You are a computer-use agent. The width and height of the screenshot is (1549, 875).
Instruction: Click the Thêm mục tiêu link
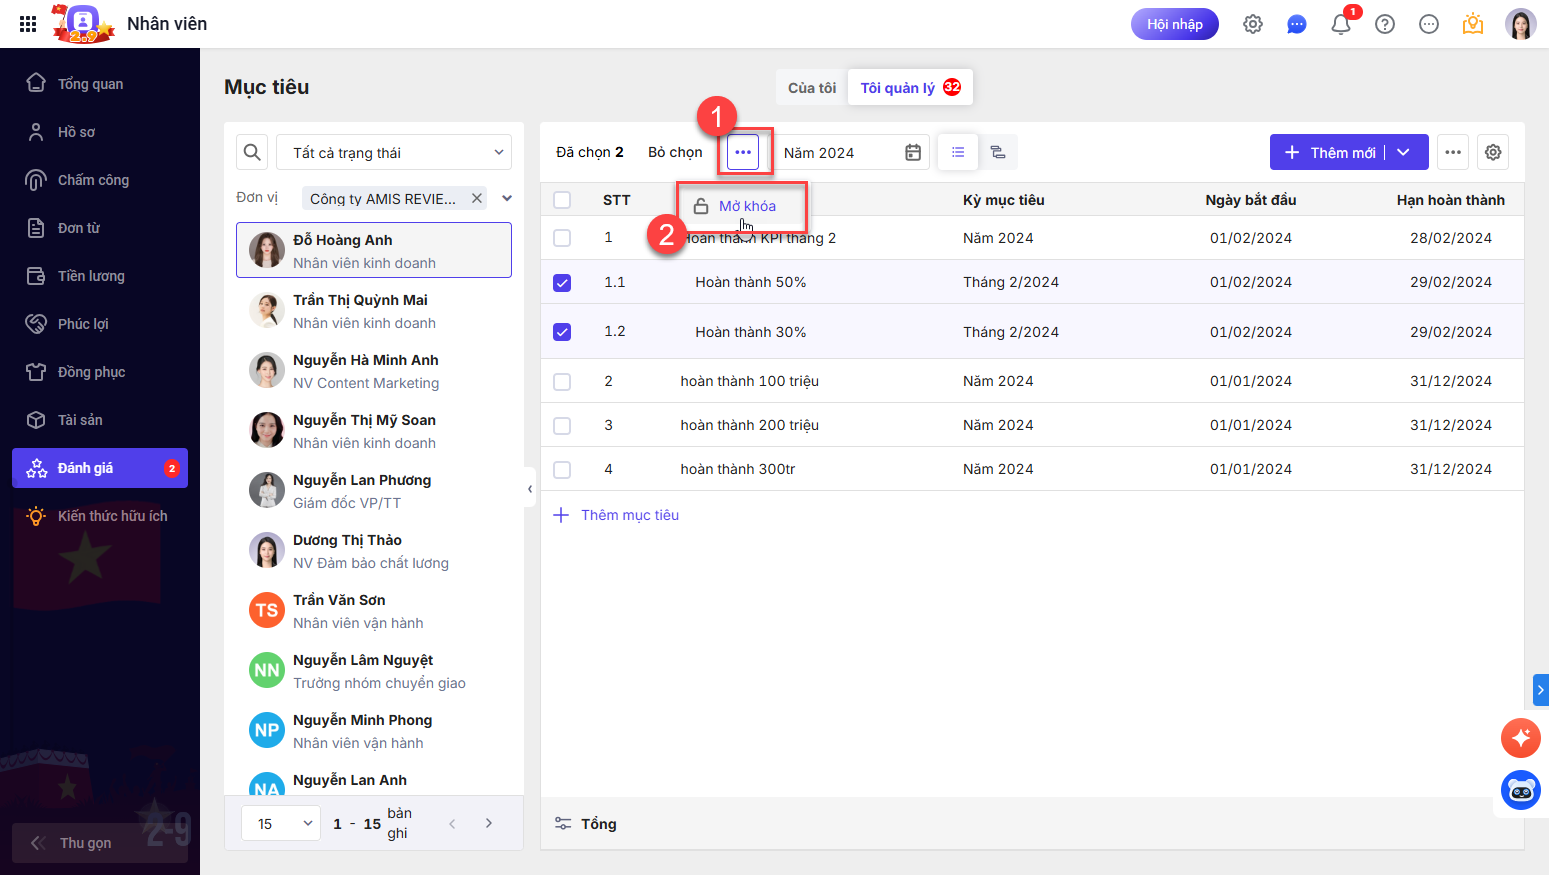[x=629, y=515]
